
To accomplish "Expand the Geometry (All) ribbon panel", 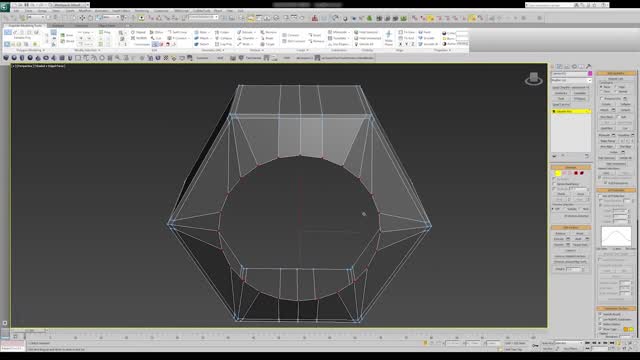I will click(213, 50).
